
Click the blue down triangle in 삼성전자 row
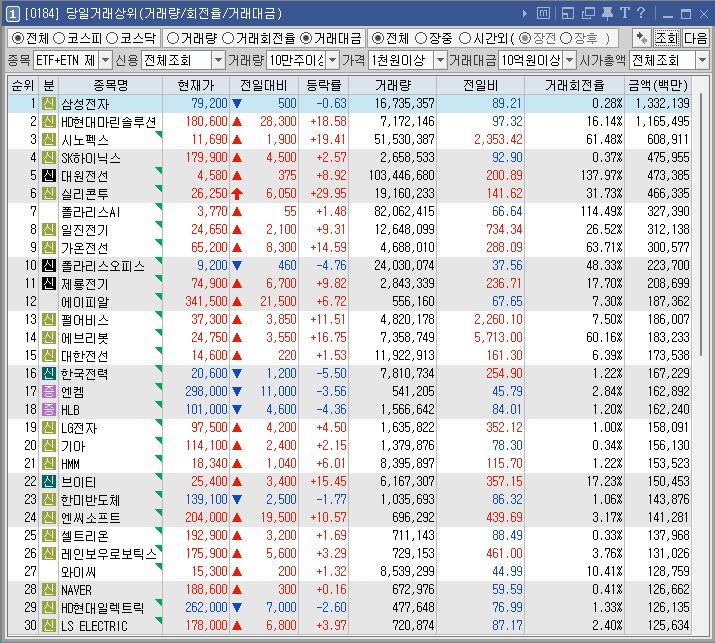point(237,104)
